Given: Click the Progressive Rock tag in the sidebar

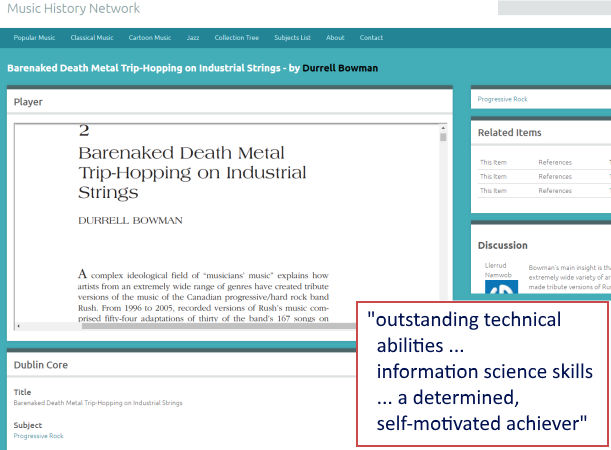Looking at the screenshot, I should click(x=502, y=99).
